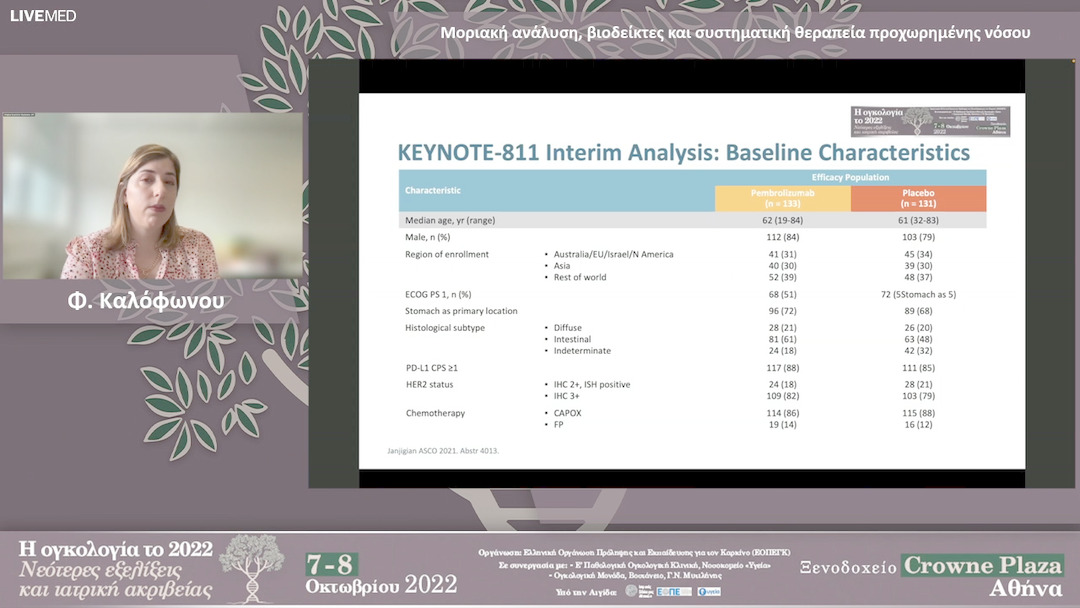Click the green Crowne Plaza badge
Viewport: 1080px width, 608px height.
pos(981,565)
